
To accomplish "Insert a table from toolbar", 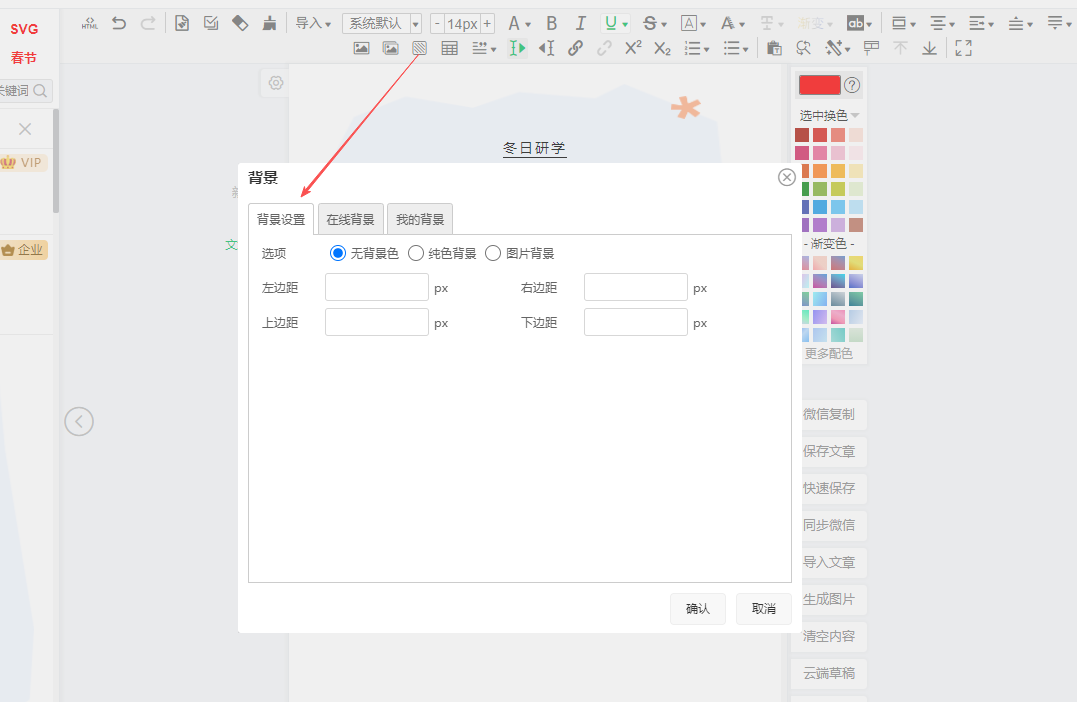I will 450,48.
